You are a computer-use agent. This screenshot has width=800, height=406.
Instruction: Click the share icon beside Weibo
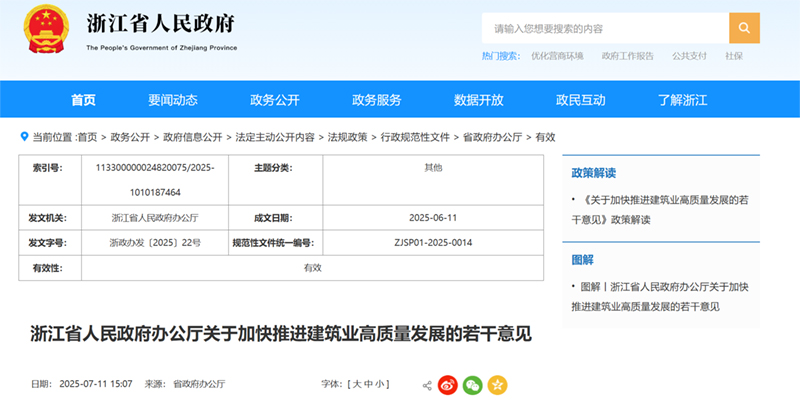pyautogui.click(x=427, y=384)
